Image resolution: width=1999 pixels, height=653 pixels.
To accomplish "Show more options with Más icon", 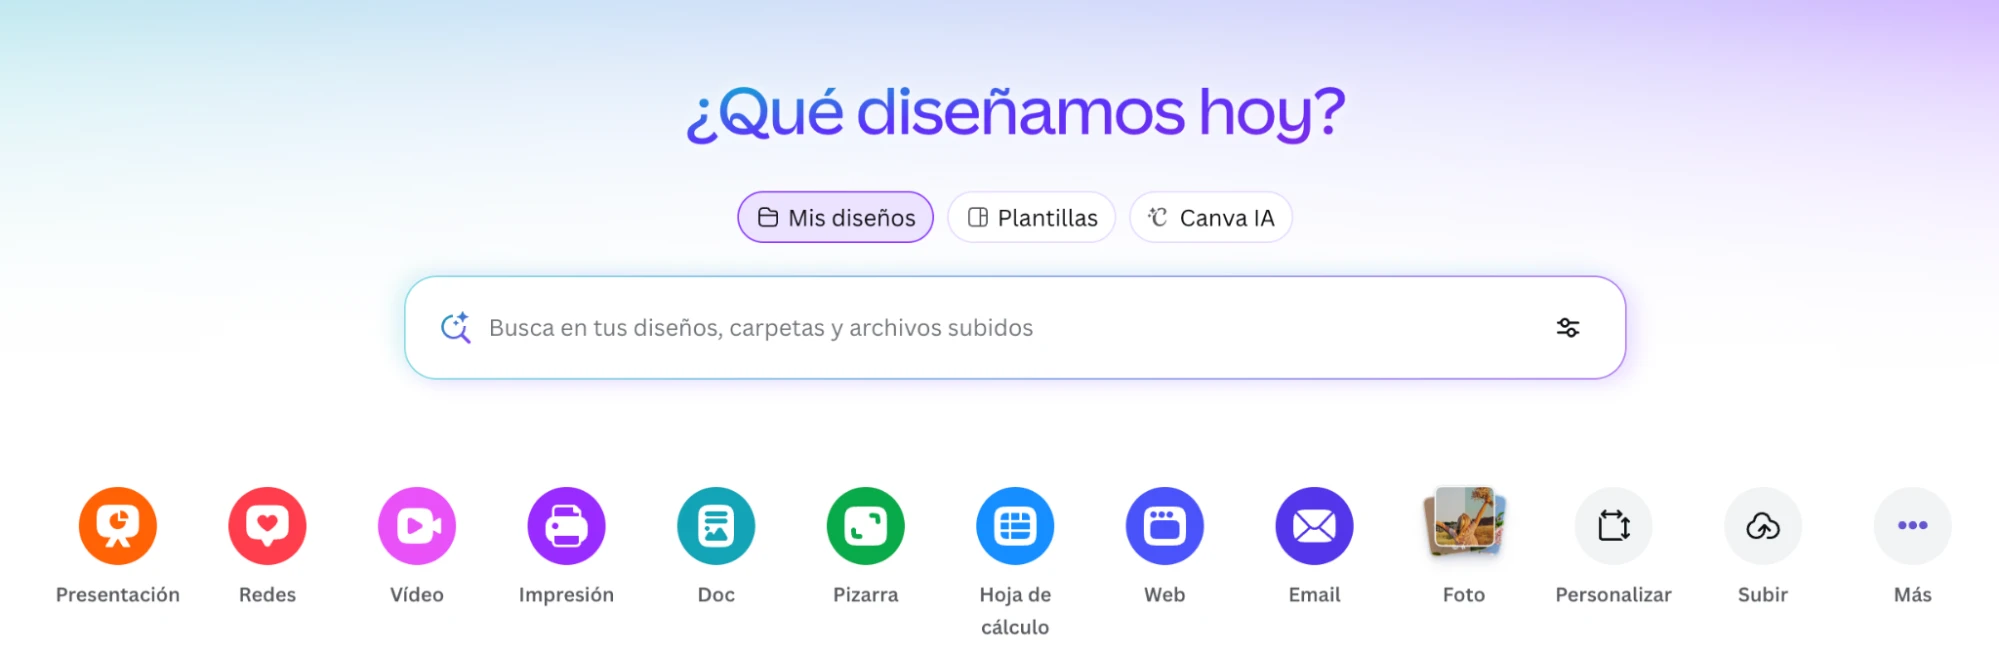I will pos(1913,526).
